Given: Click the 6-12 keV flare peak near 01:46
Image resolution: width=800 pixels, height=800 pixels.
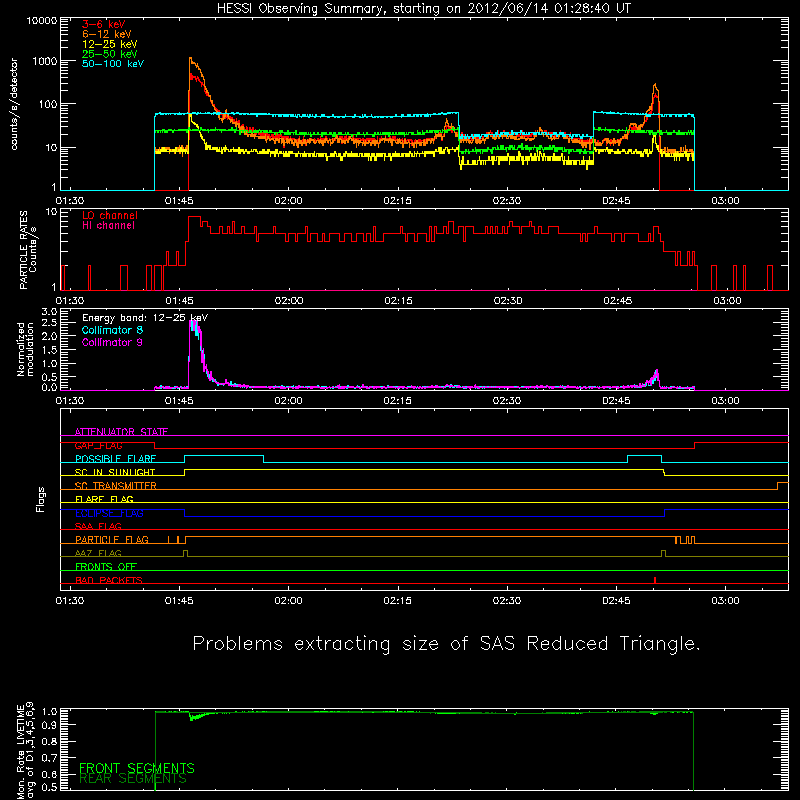Looking at the screenshot, I should [x=190, y=59].
